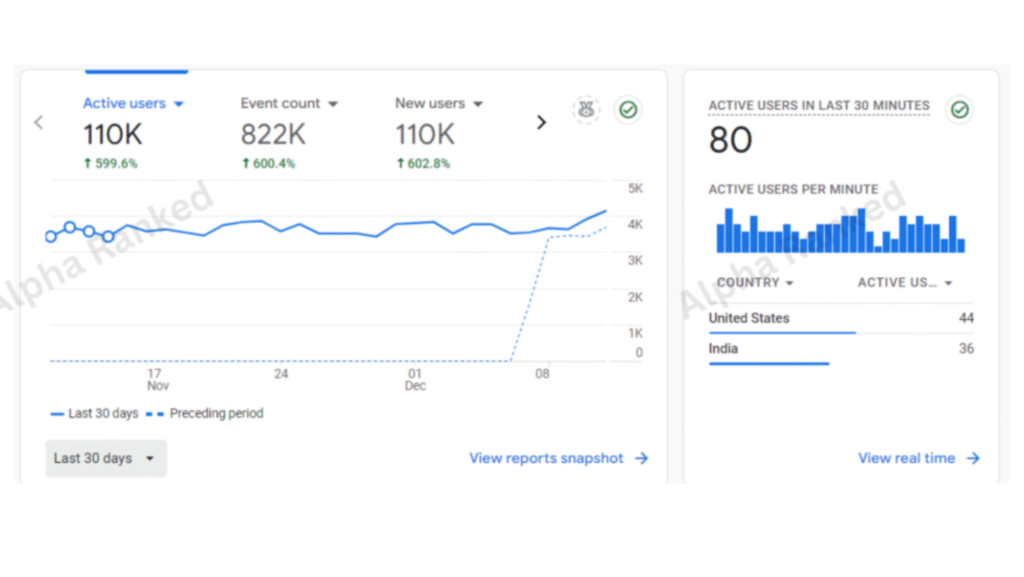The image size is (1024, 577).
Task: Click the left chevron beside the Active users card
Action: point(38,121)
